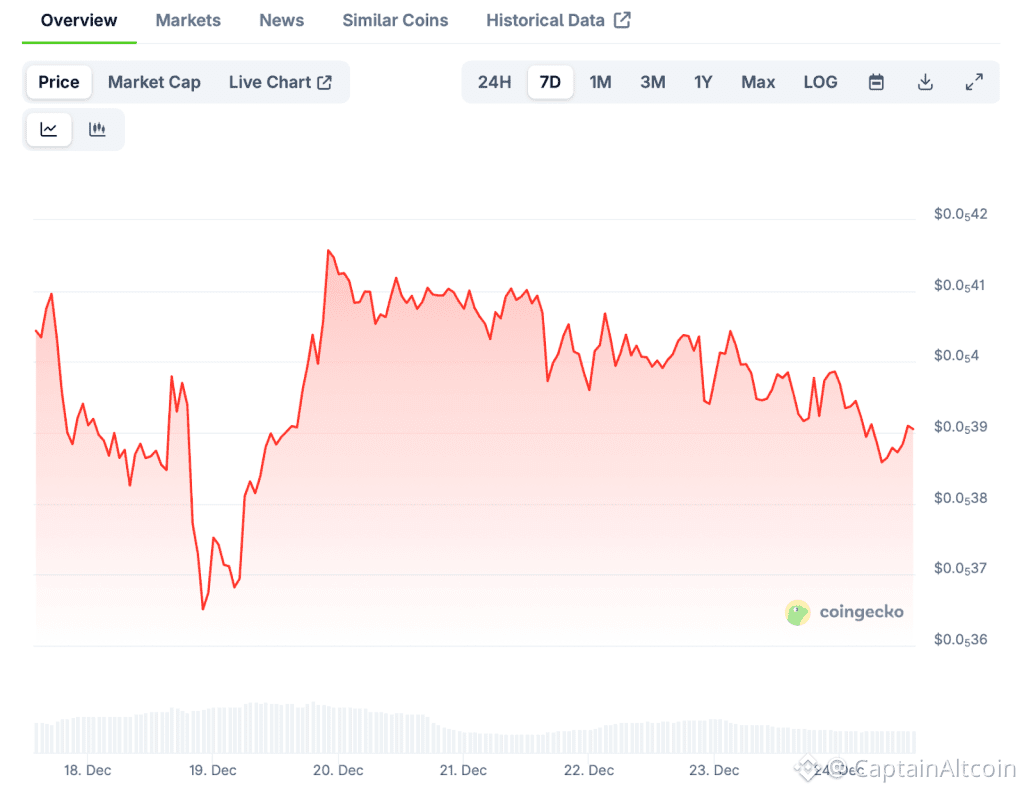This screenshot has width=1024, height=793.
Task: Click the $0.0₅42 price axis label
Action: point(961,214)
